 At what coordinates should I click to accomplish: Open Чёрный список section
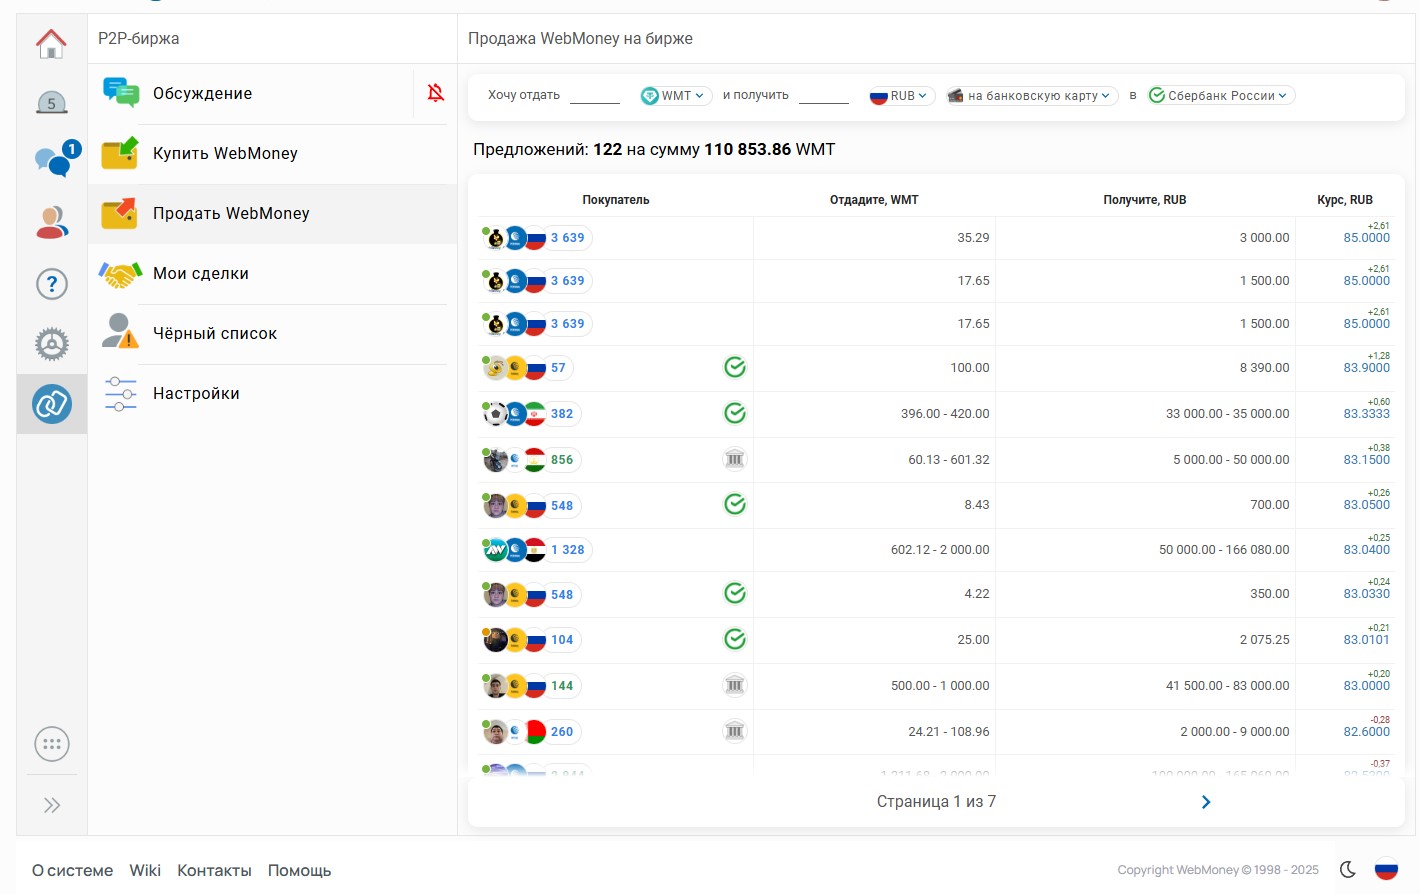click(x=273, y=334)
